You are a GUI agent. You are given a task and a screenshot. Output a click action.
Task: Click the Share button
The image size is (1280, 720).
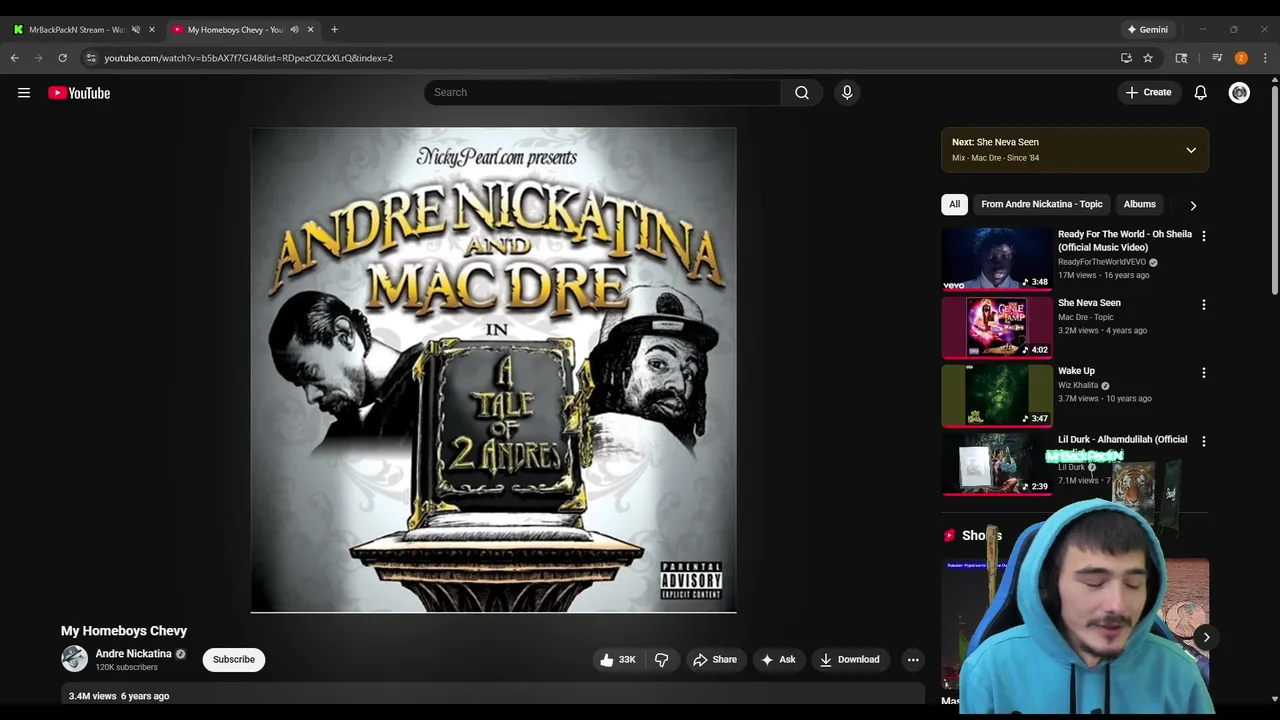(715, 660)
